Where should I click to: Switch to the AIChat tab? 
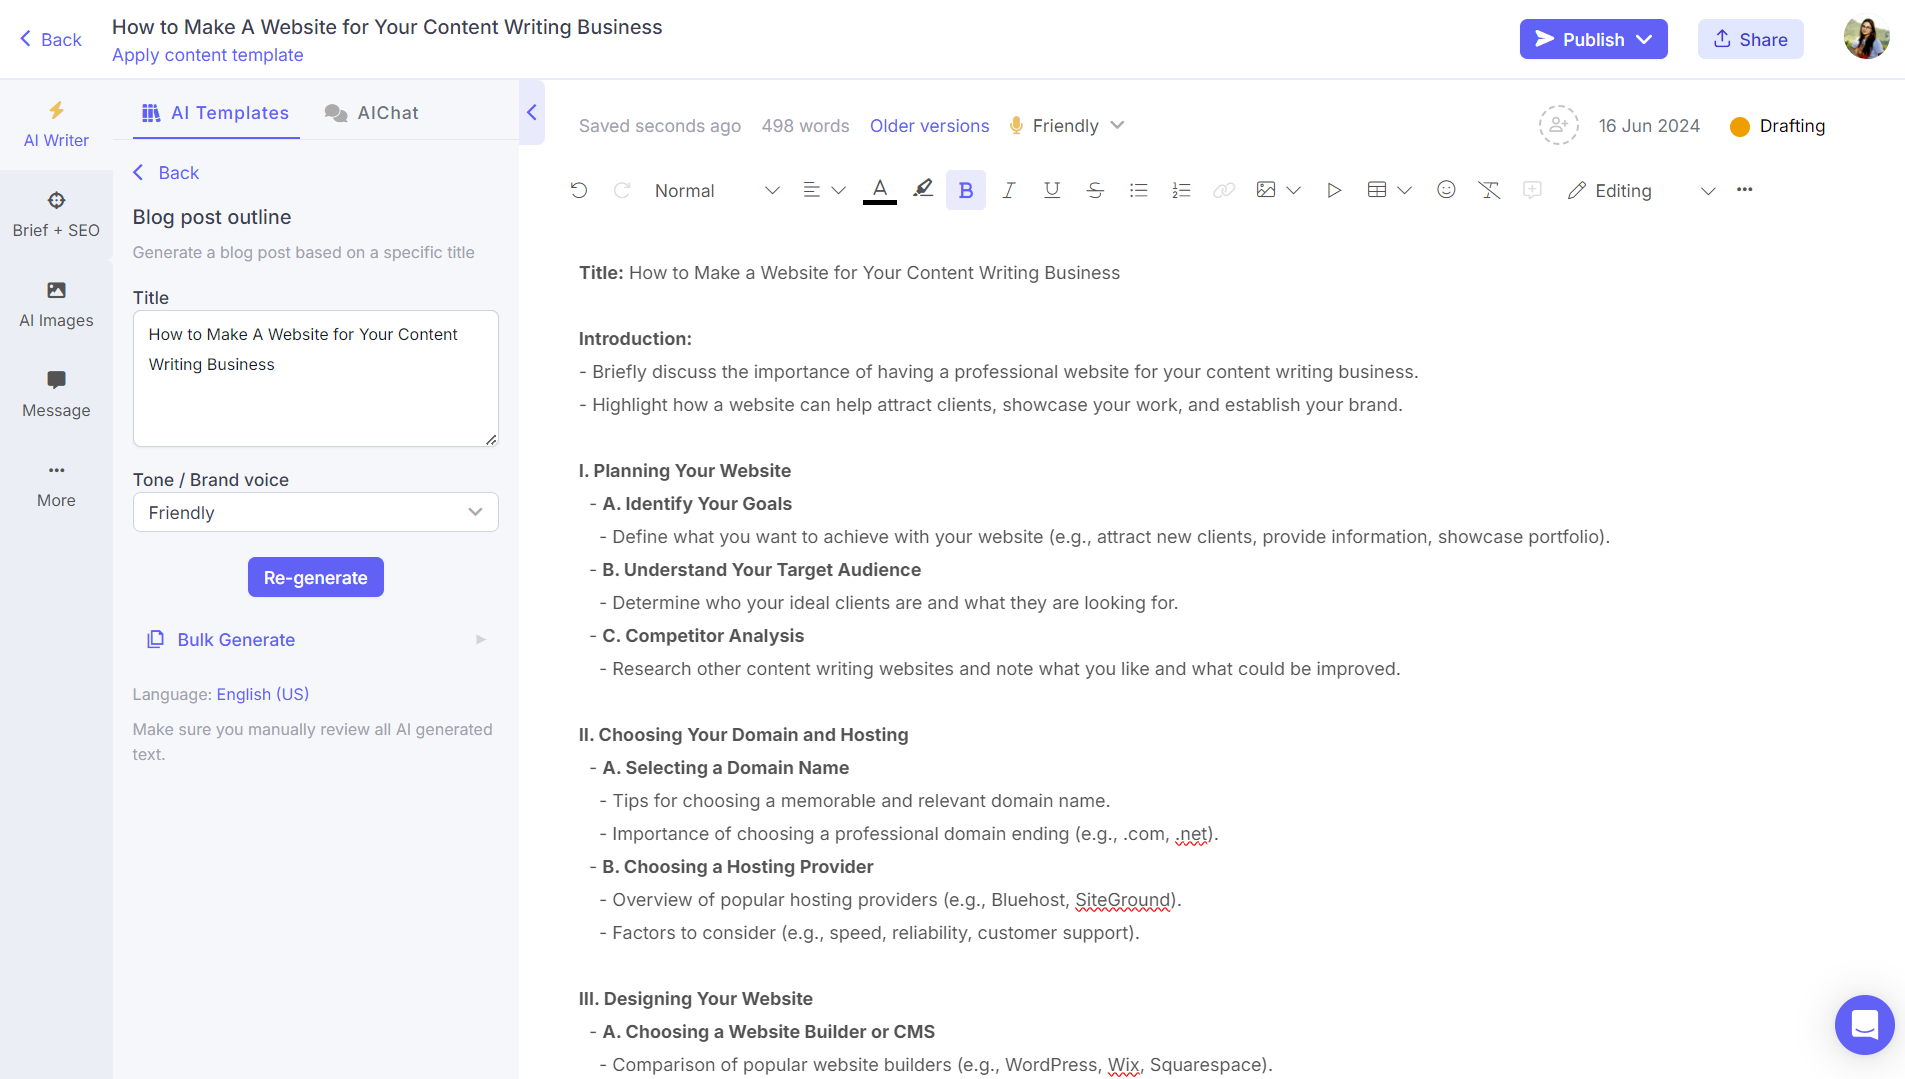pos(371,112)
